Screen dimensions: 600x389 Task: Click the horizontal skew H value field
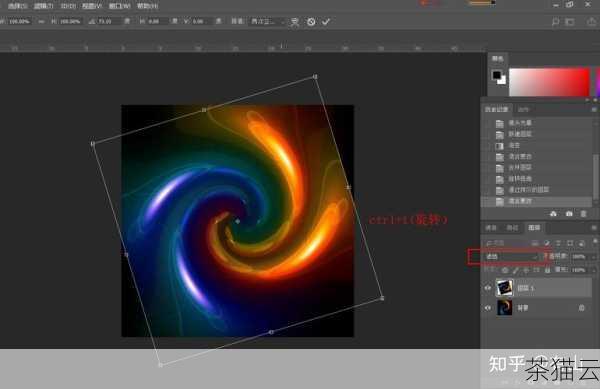click(x=158, y=21)
